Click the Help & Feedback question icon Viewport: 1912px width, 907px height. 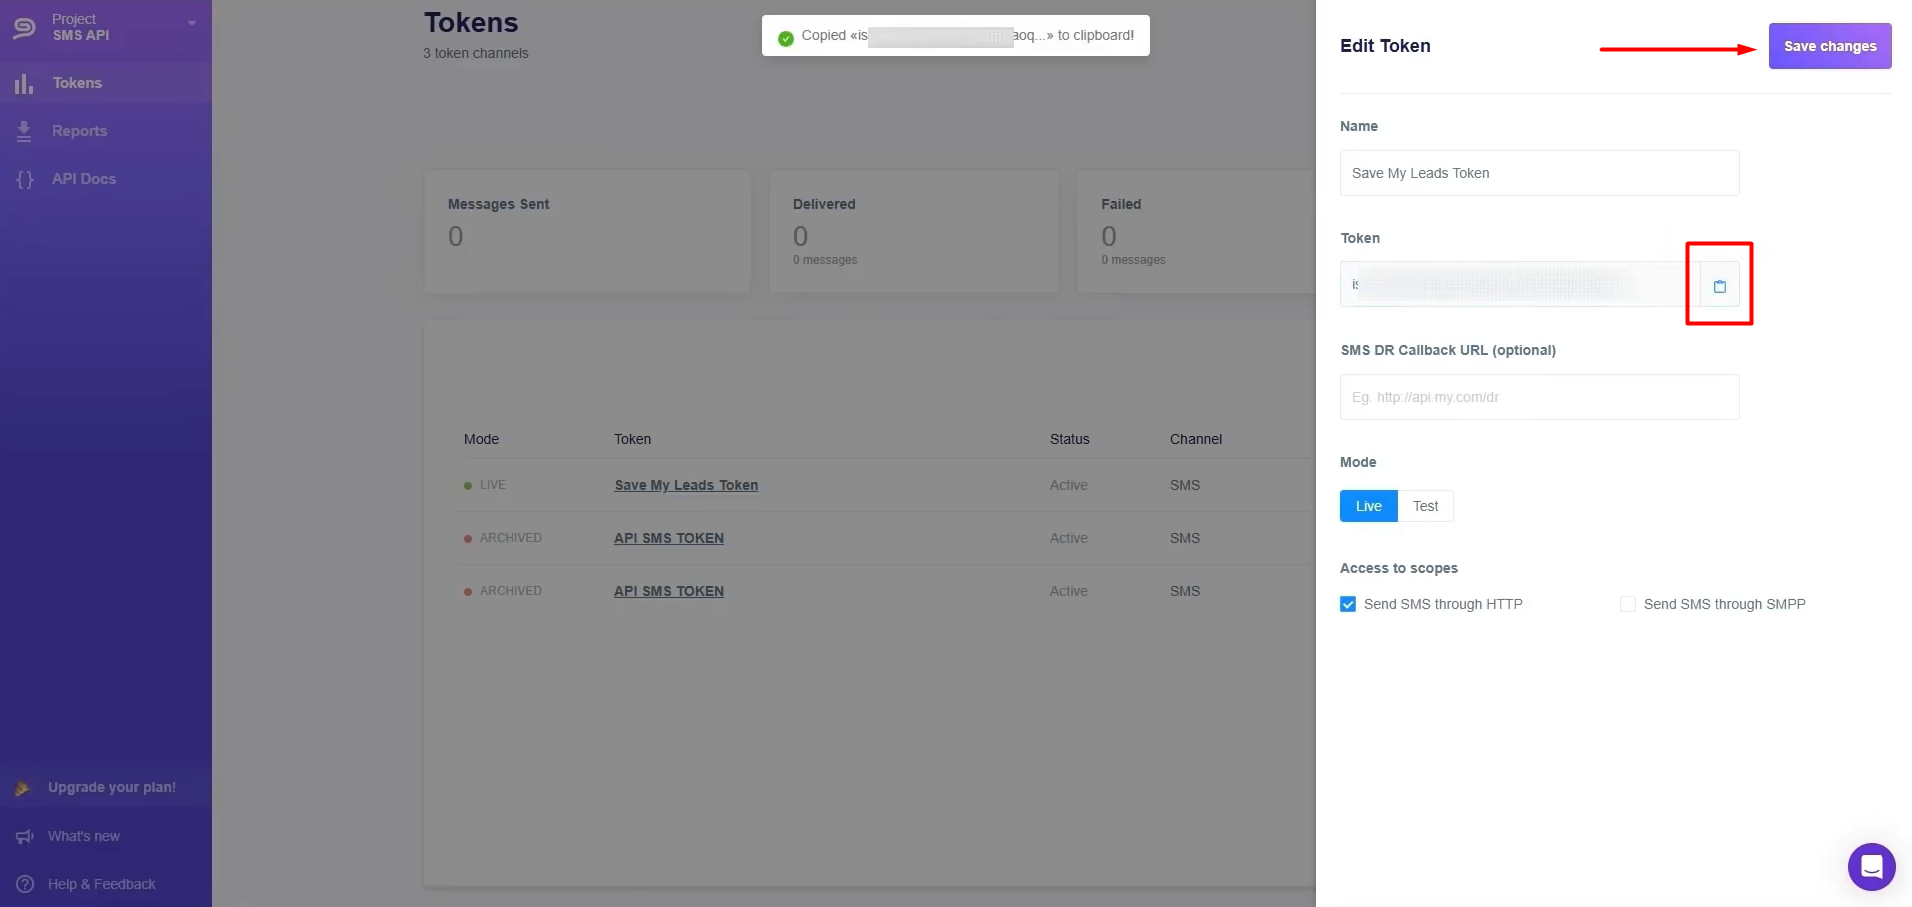click(x=25, y=884)
